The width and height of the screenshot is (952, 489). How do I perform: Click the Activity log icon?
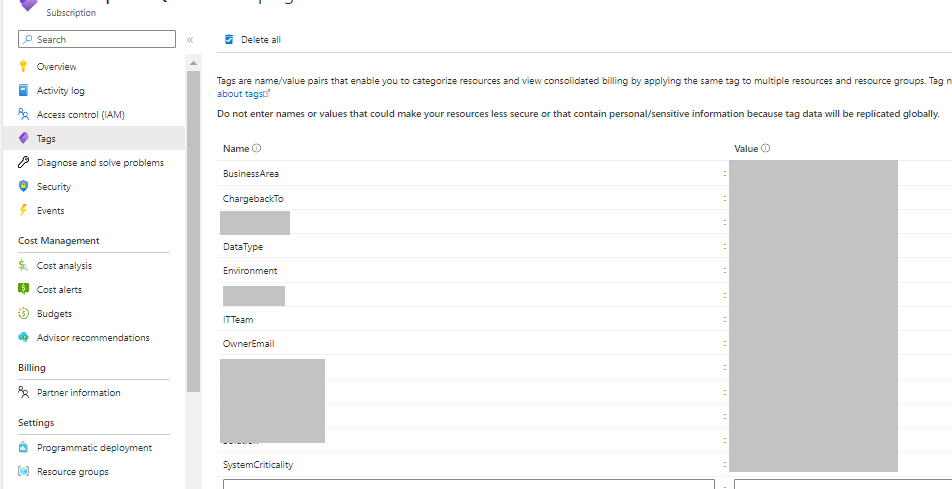pyautogui.click(x=24, y=91)
